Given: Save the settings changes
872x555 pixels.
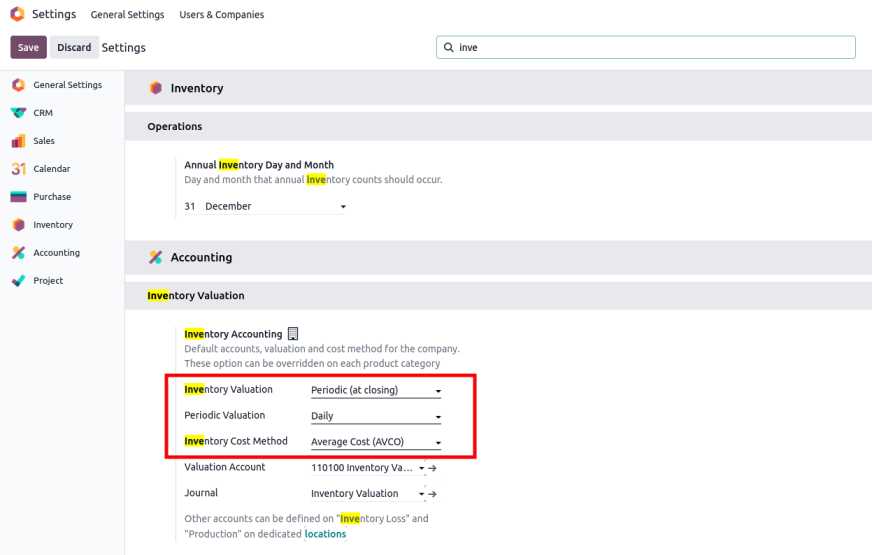Looking at the screenshot, I should (x=28, y=47).
